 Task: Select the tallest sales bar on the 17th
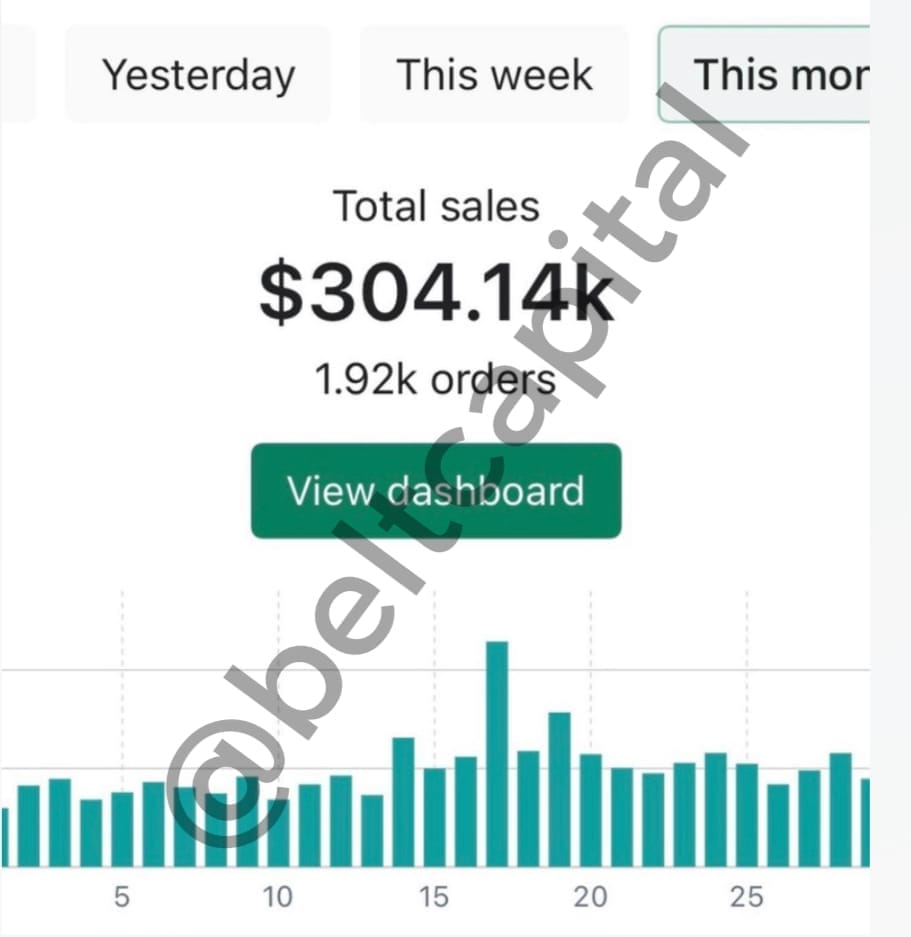497,754
